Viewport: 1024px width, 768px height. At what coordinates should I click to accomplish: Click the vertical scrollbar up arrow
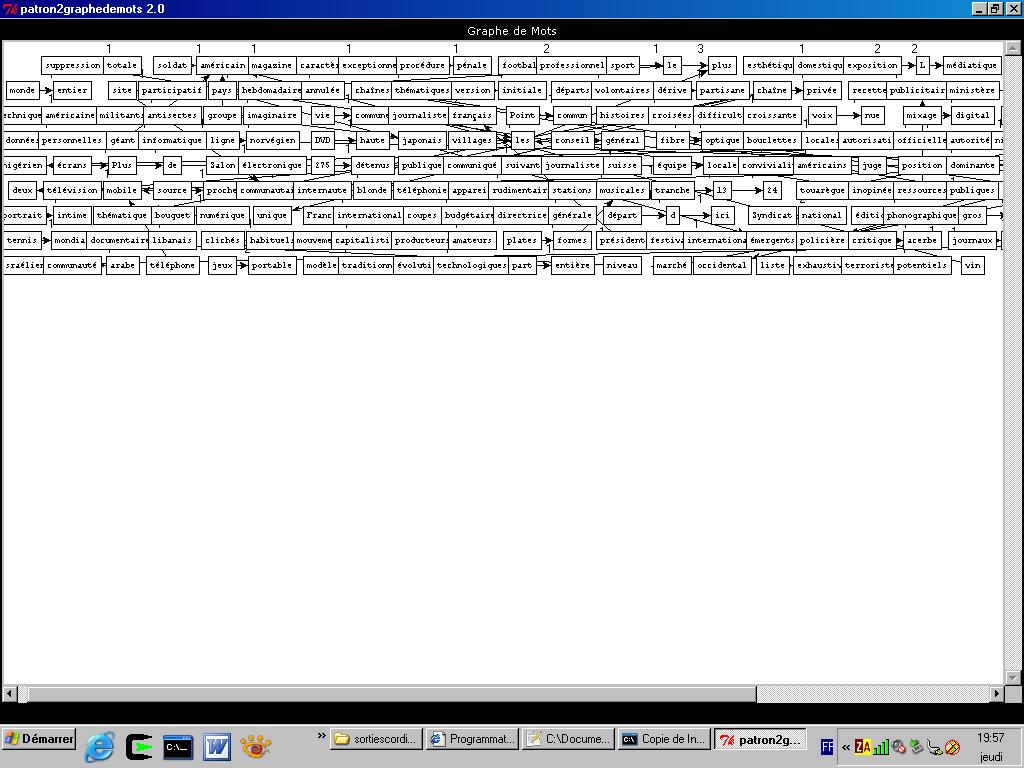(1012, 47)
